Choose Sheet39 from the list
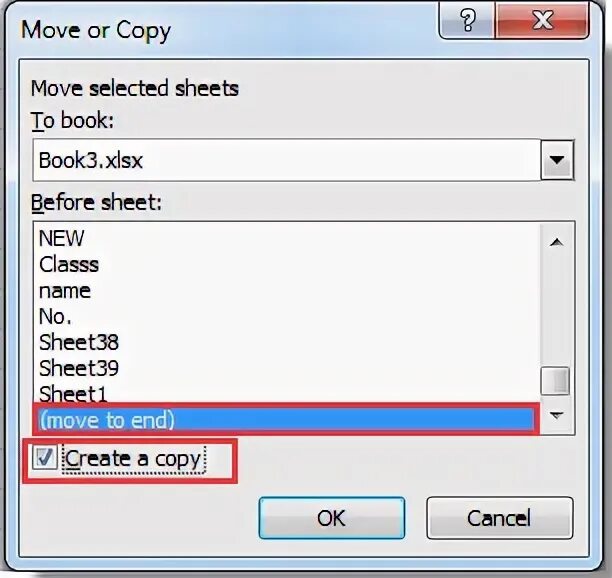Screen dimensions: 612x578 point(78,368)
